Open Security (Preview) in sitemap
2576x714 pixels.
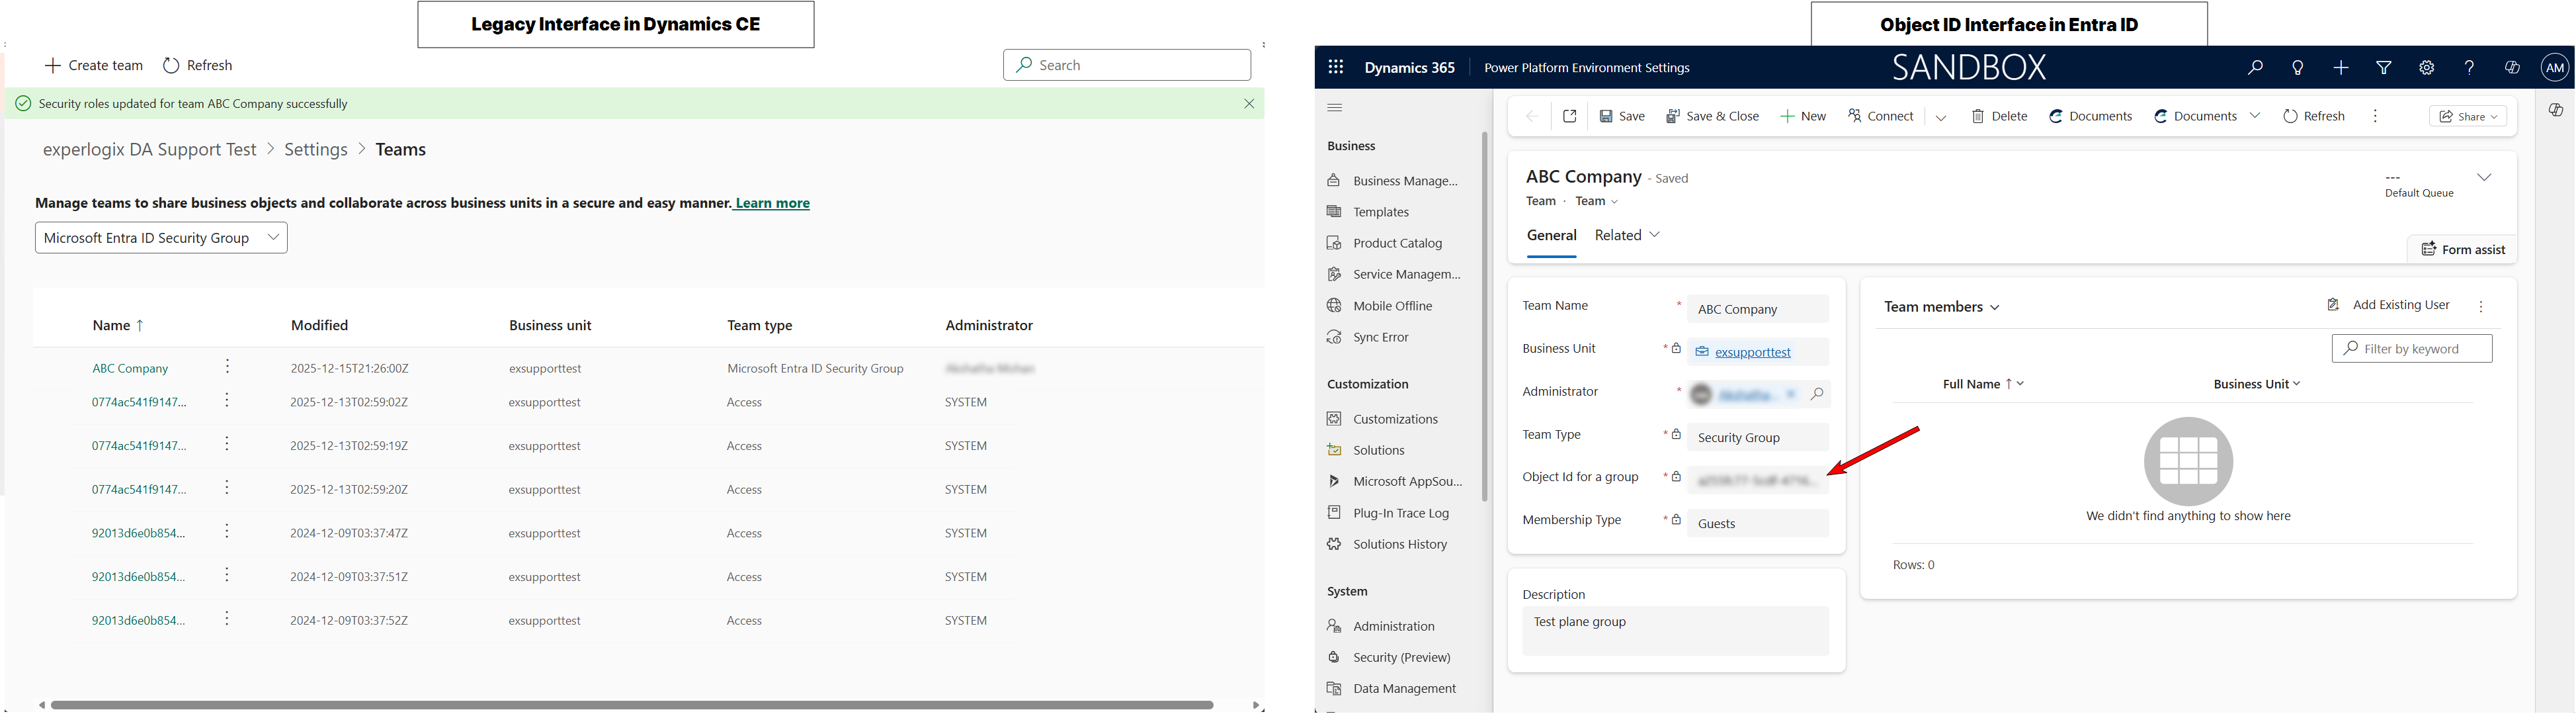click(x=1389, y=658)
